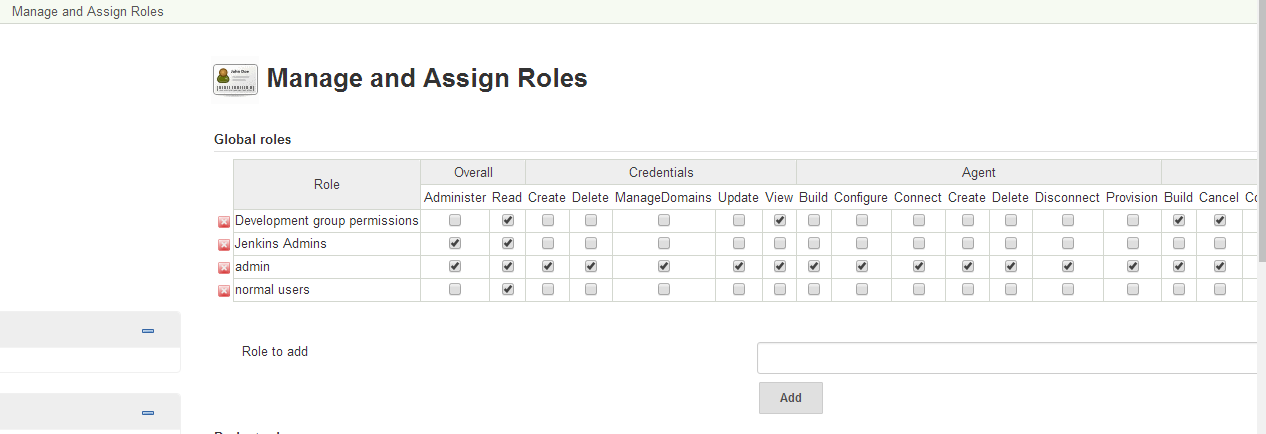
Task: Uncheck Credentials View for Development group permissions
Action: (779, 220)
